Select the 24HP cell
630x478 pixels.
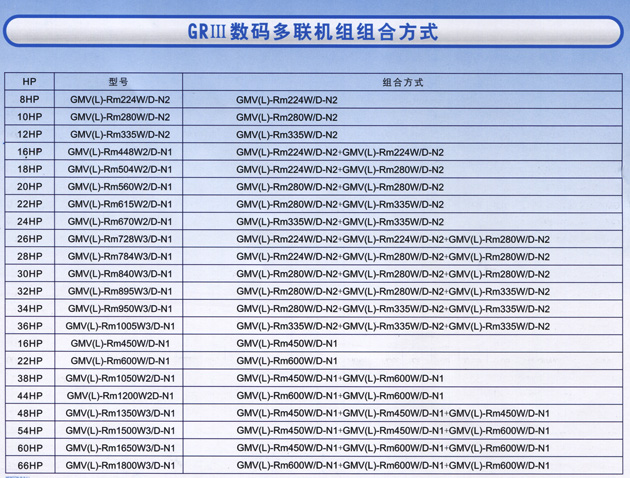pos(29,221)
